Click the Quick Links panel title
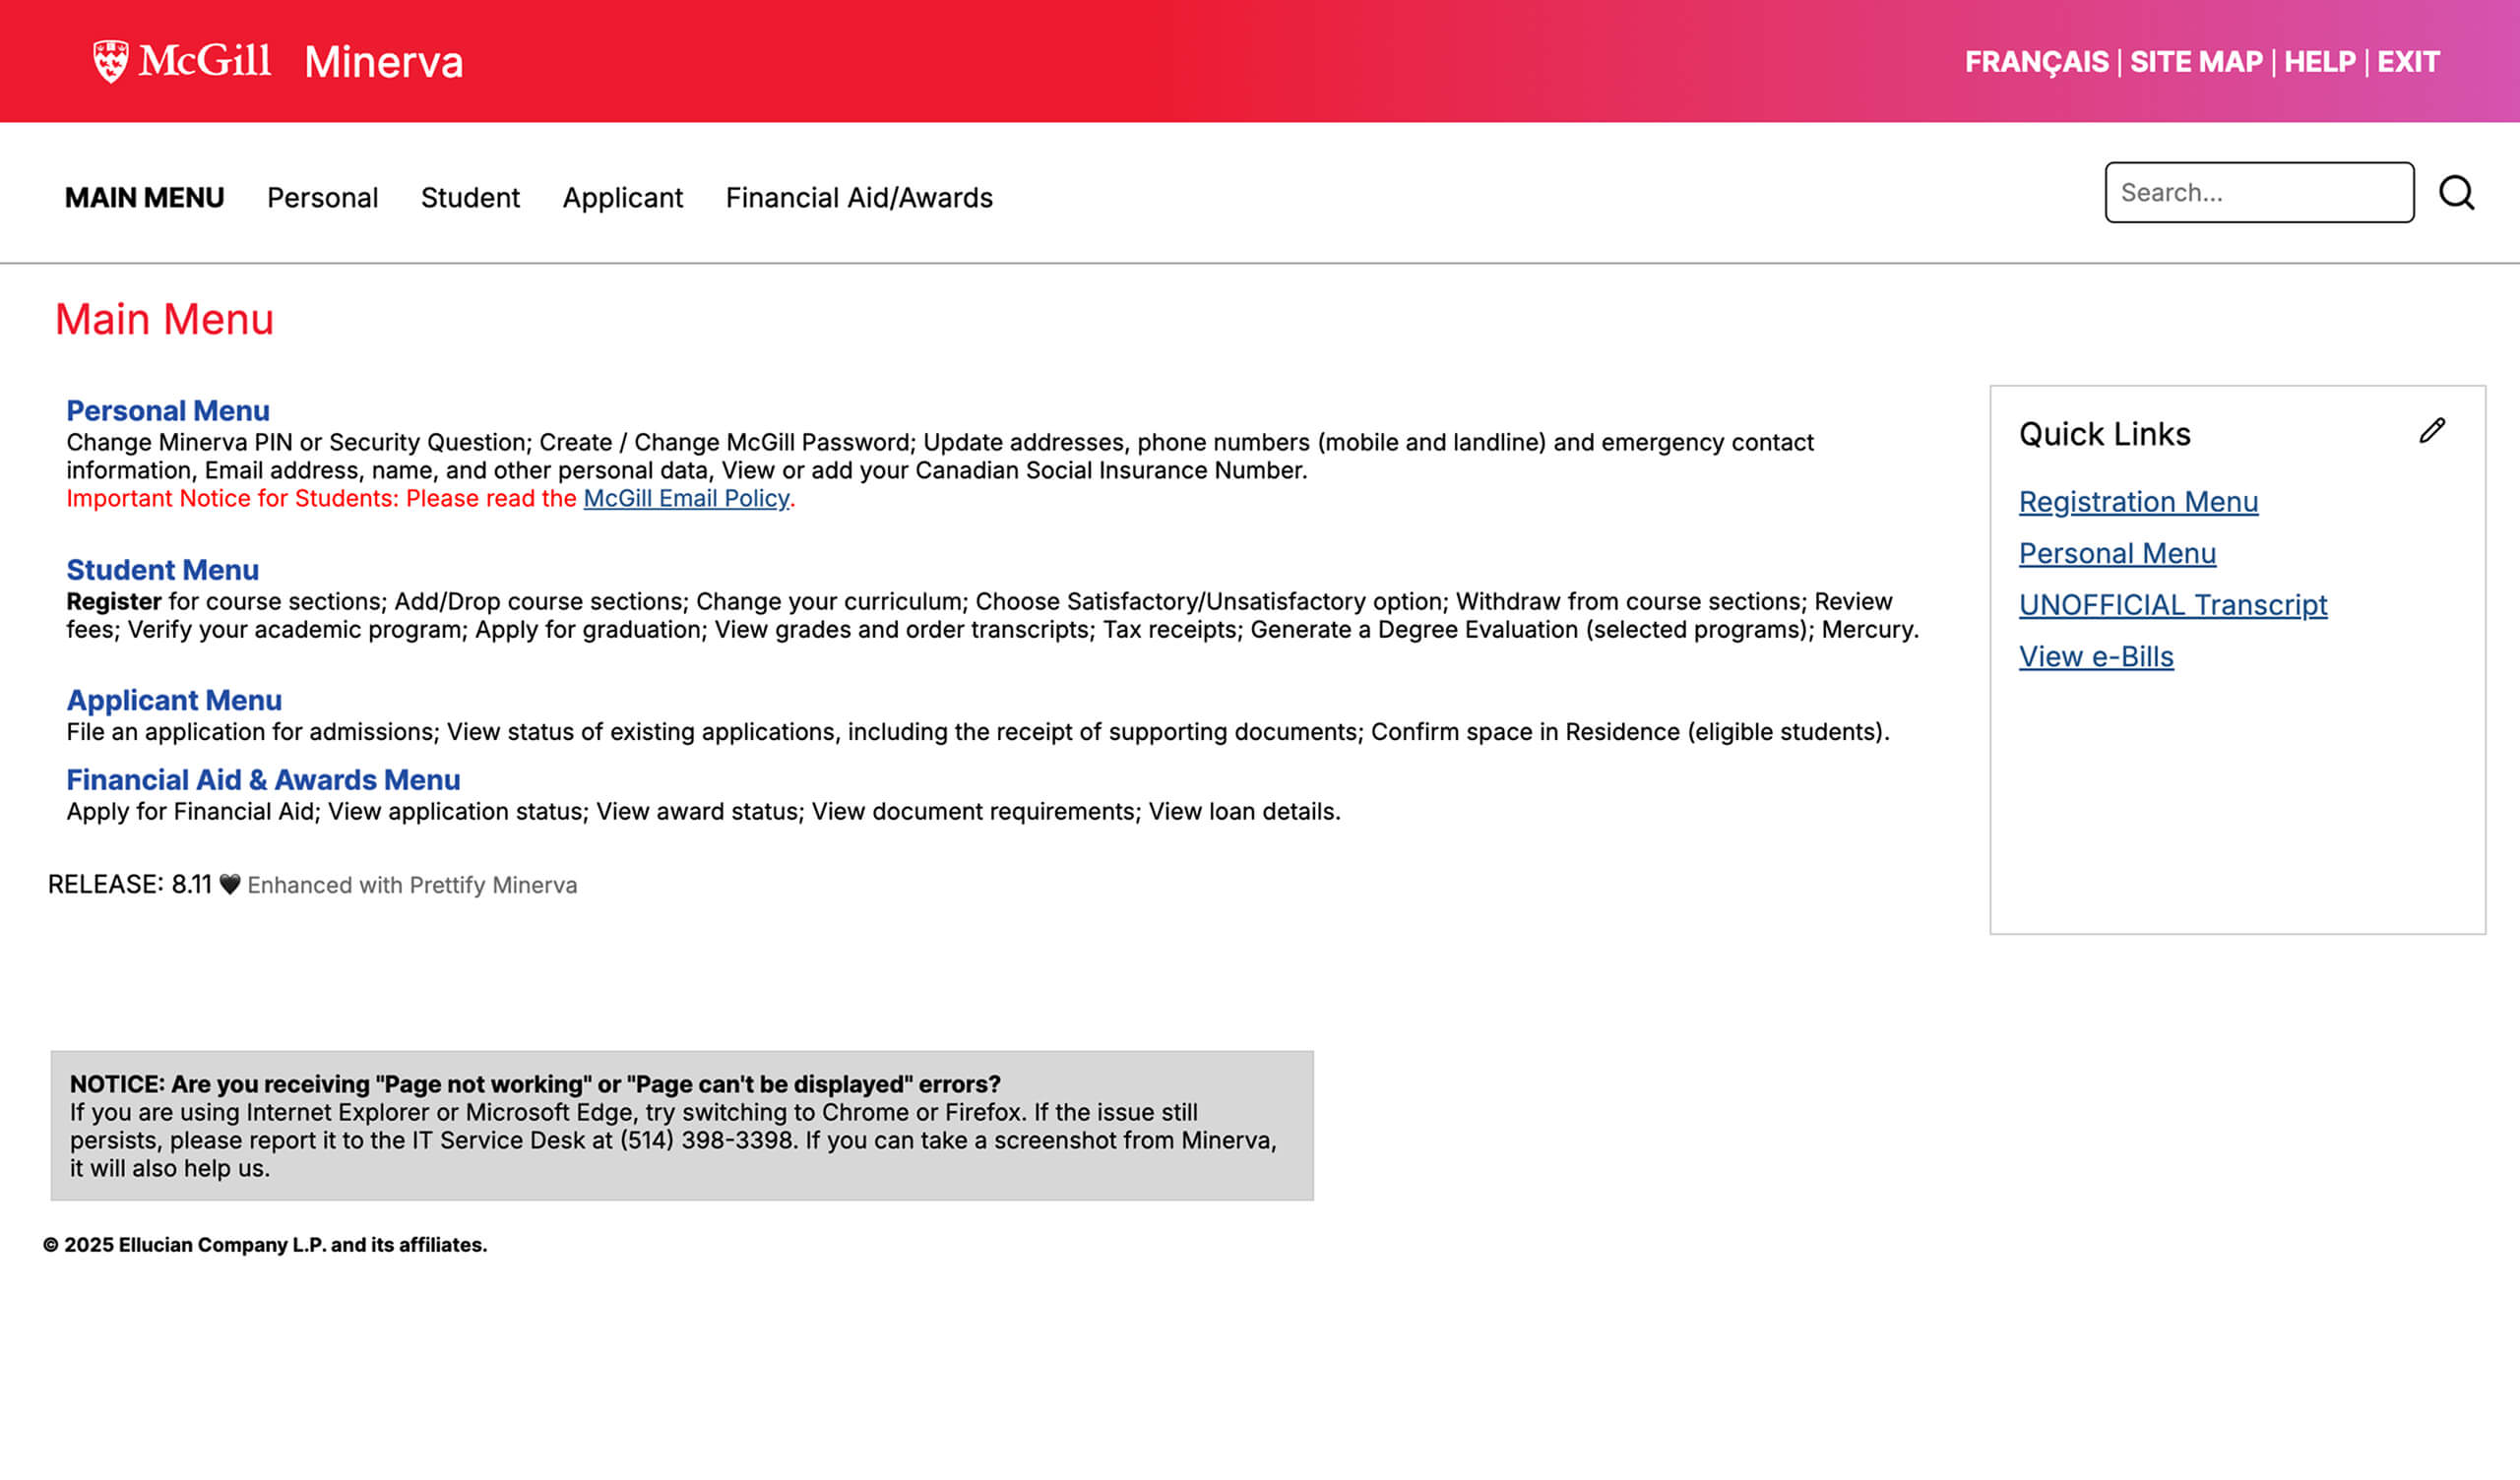This screenshot has height=1480, width=2520. point(2104,434)
